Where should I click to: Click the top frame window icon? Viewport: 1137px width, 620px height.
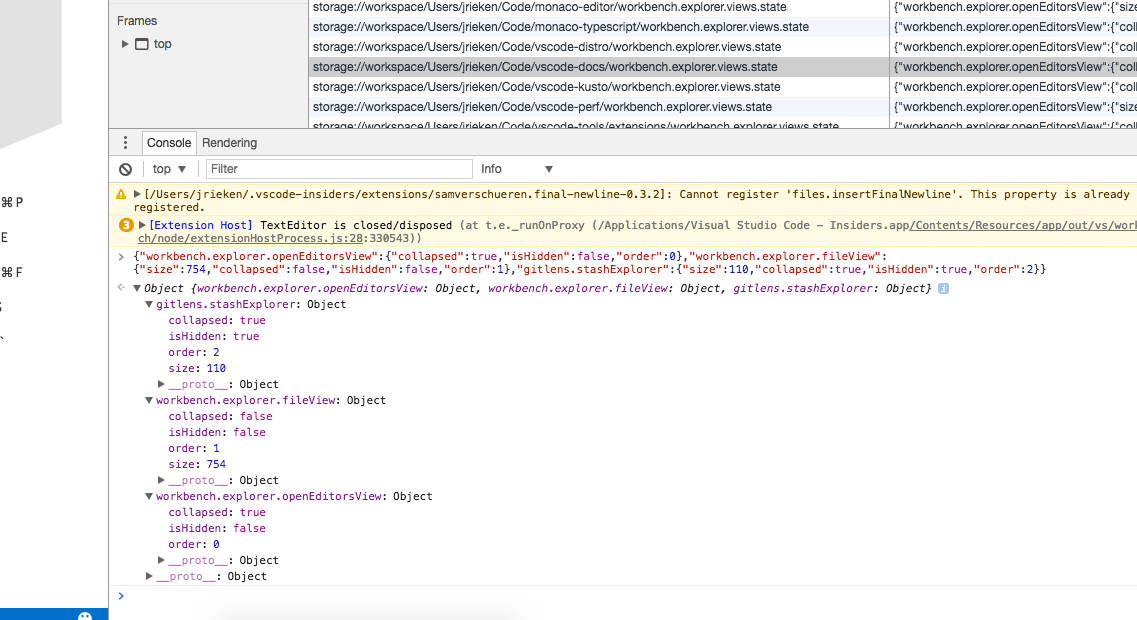click(x=142, y=44)
